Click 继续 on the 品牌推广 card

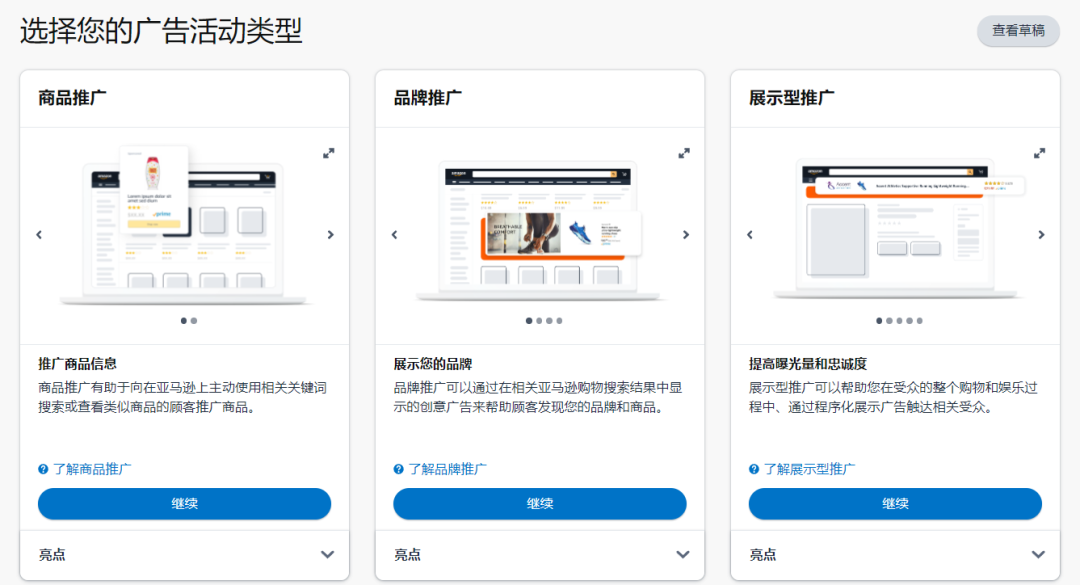click(x=539, y=503)
